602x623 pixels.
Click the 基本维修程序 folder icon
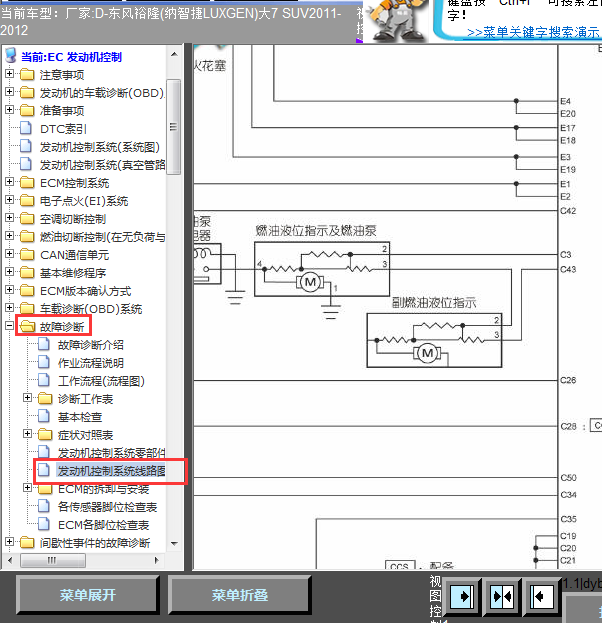pos(27,272)
